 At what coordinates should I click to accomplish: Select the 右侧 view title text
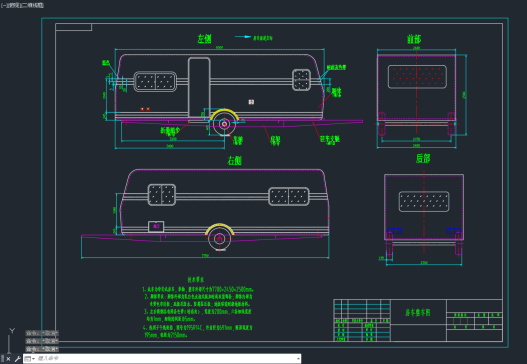(x=235, y=160)
